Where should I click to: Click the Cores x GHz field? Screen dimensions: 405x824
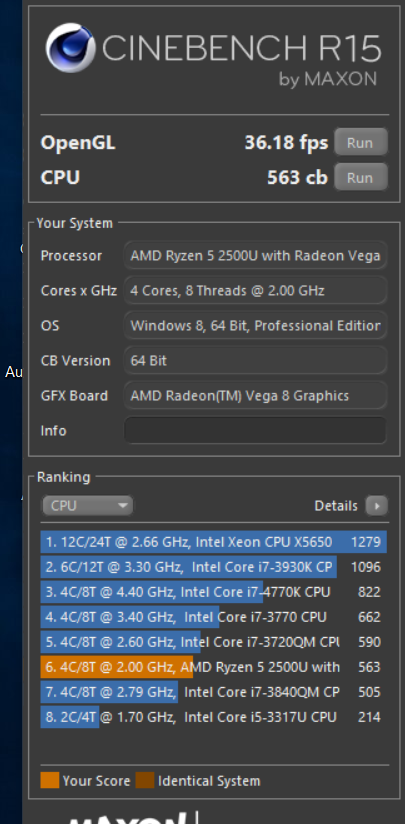coord(255,291)
